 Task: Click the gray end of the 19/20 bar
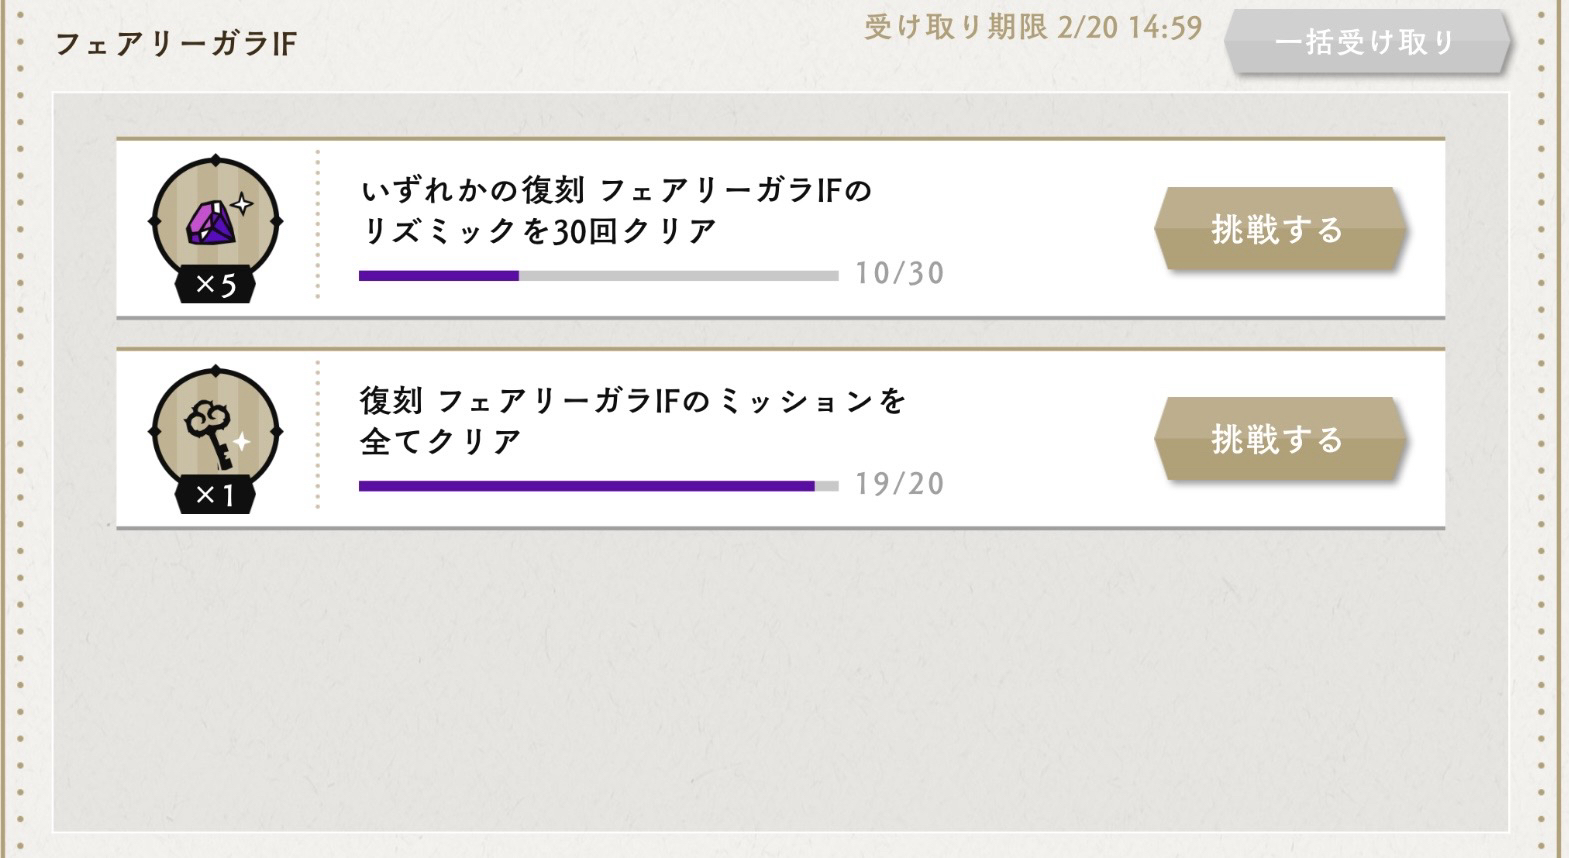tap(827, 487)
